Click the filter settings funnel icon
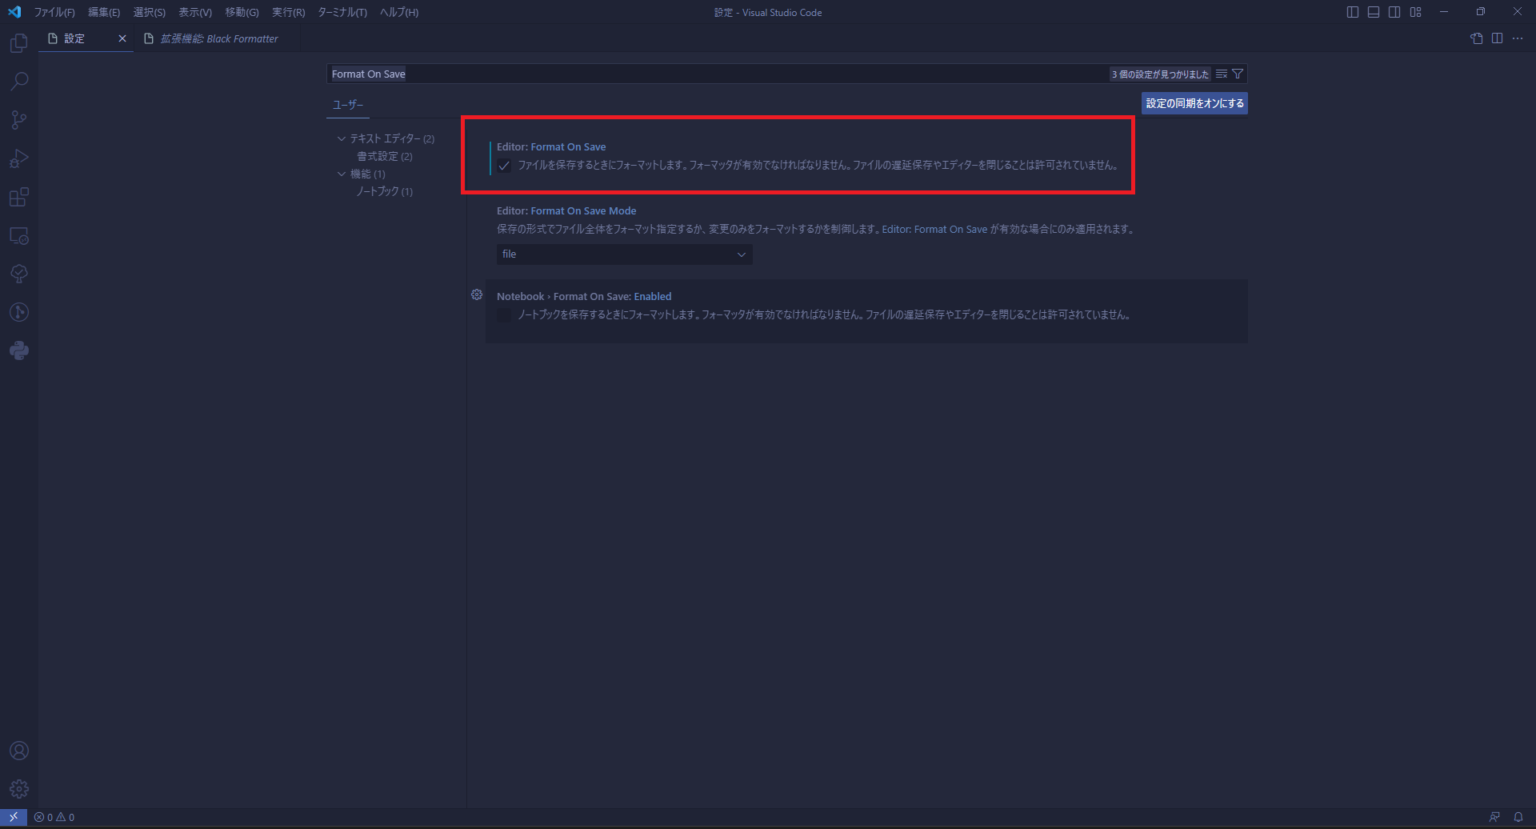 click(x=1238, y=74)
